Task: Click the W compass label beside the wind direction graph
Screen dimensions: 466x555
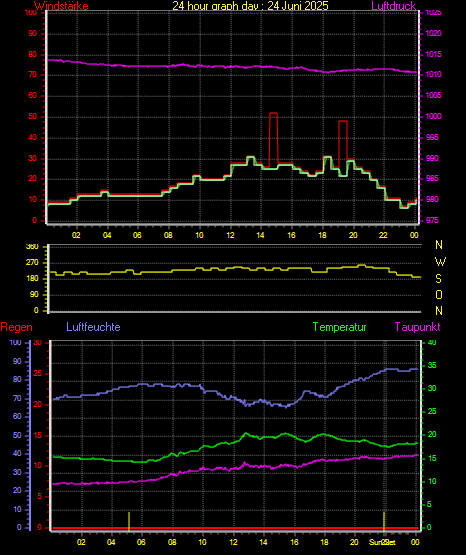Action: pyautogui.click(x=440, y=262)
